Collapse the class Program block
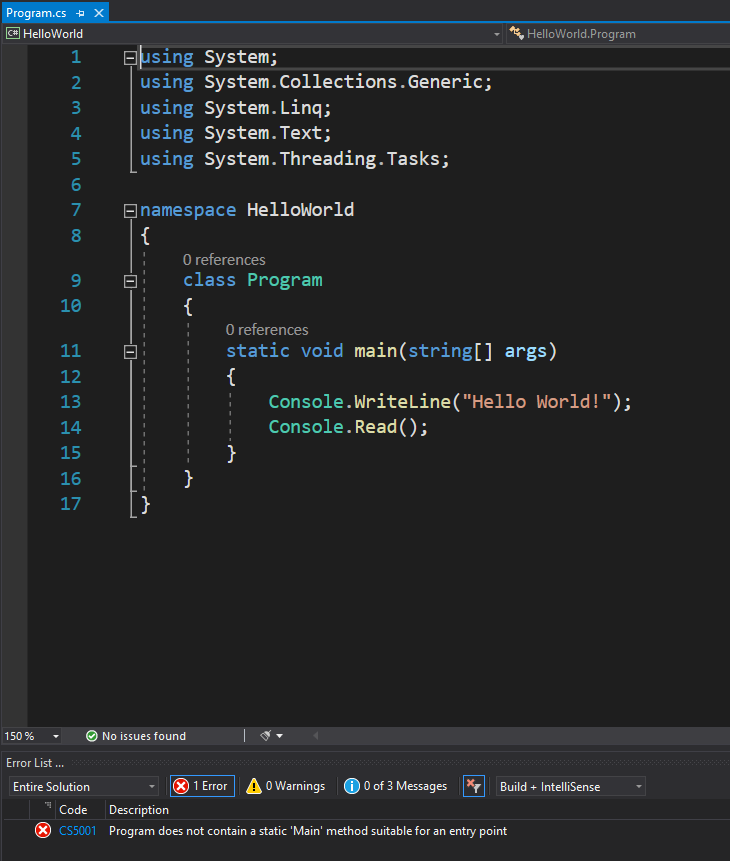 tap(129, 281)
